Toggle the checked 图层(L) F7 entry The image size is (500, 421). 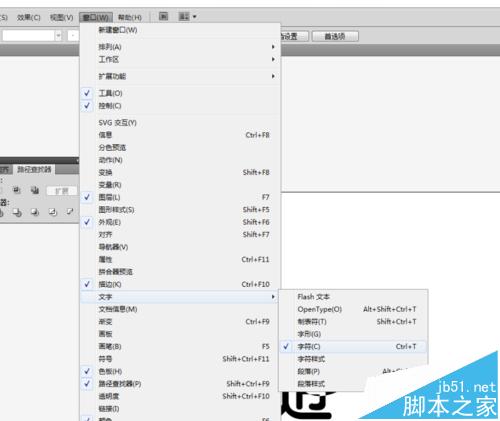click(180, 197)
